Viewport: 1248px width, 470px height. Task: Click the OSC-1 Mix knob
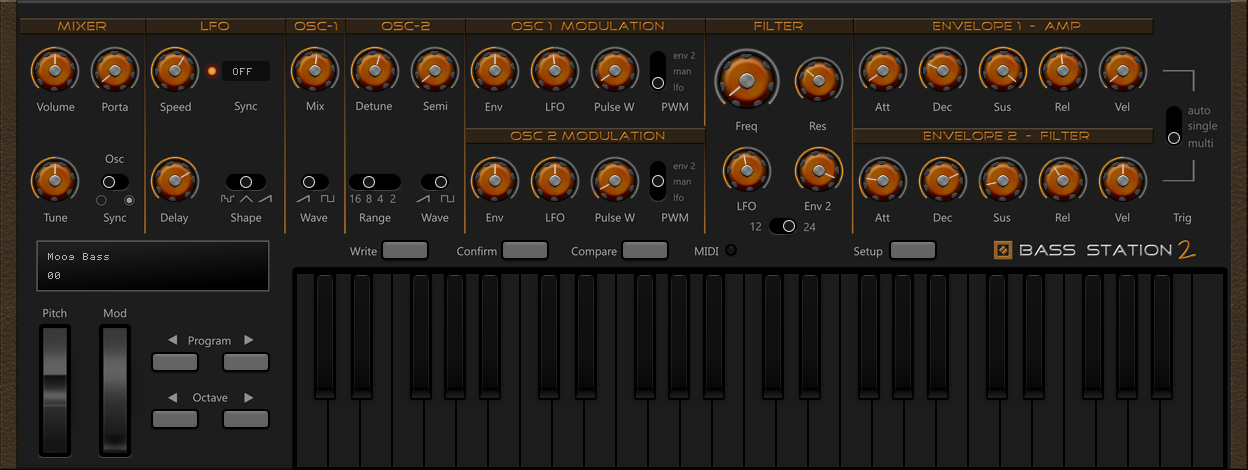coord(314,70)
